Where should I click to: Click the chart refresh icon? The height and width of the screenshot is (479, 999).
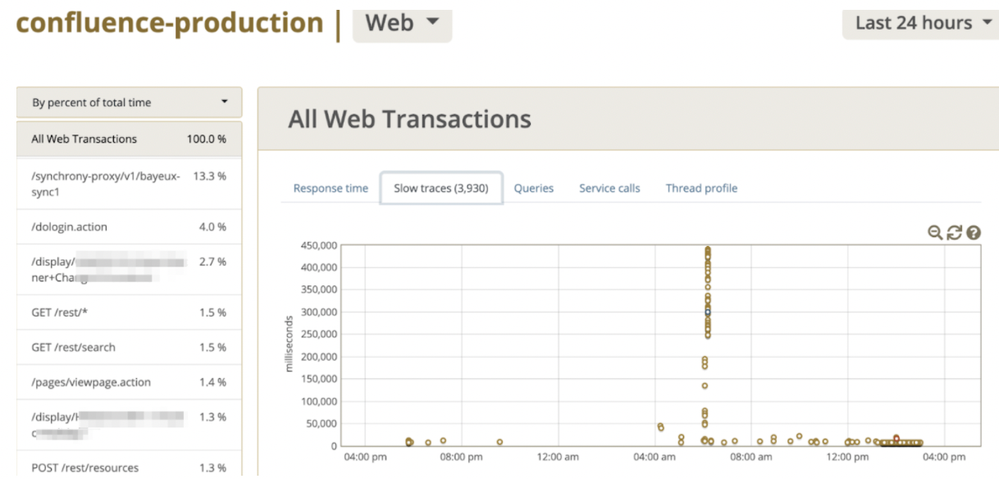point(954,232)
